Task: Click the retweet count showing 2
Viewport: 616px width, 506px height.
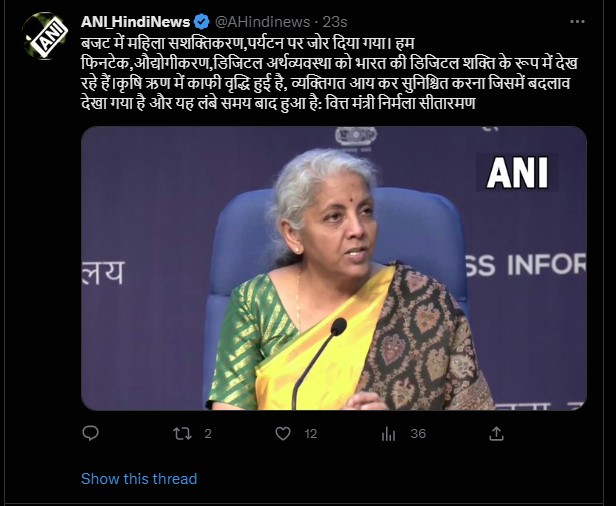Action: tap(208, 434)
